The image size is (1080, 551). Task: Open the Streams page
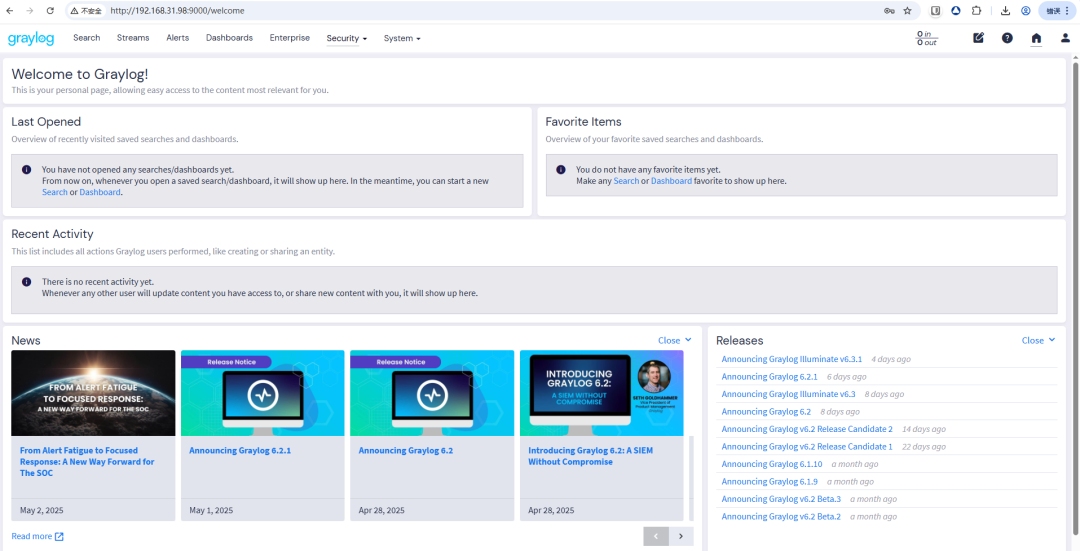[x=133, y=38]
